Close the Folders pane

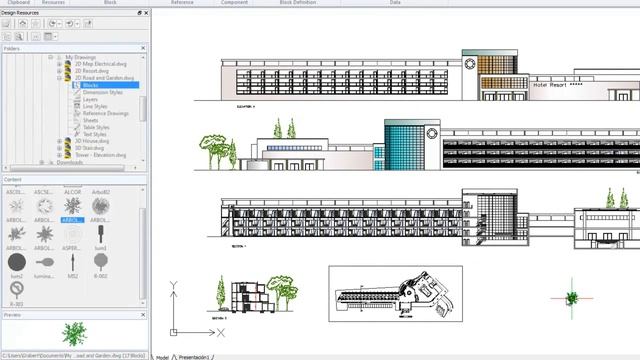click(143, 48)
